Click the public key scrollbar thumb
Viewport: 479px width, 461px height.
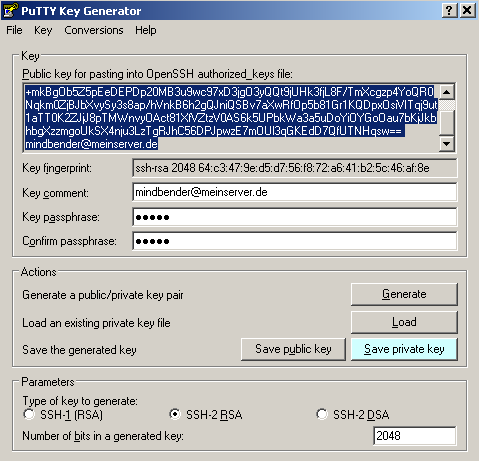447,121
